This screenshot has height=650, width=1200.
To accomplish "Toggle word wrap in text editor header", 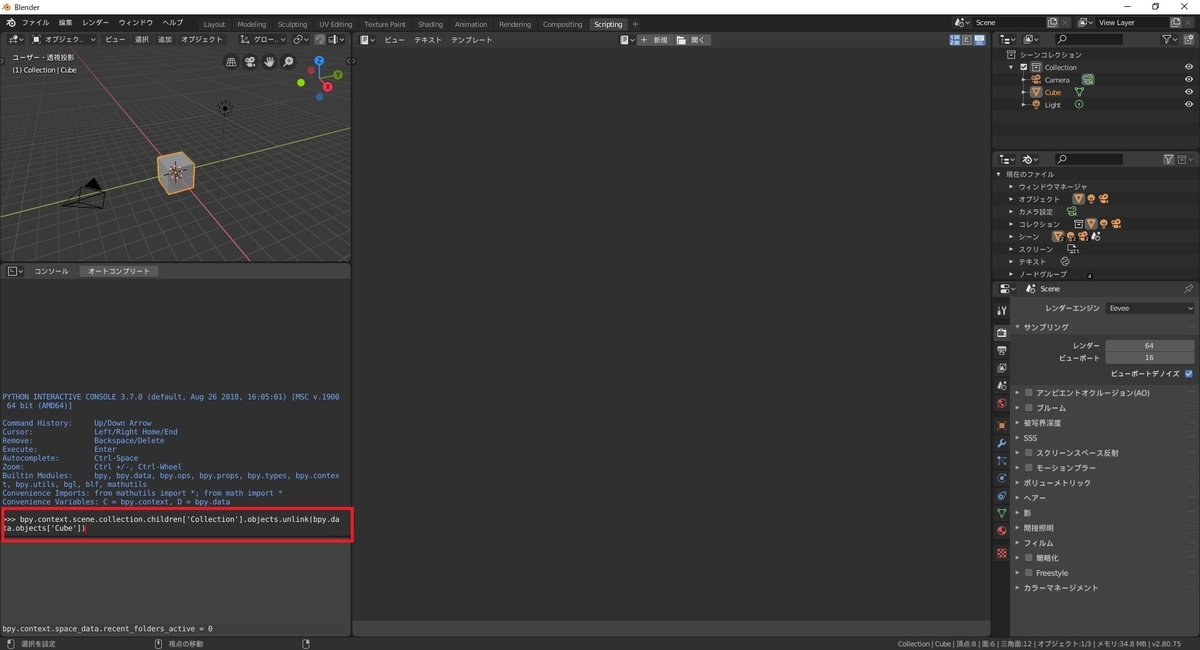I will click(x=966, y=40).
